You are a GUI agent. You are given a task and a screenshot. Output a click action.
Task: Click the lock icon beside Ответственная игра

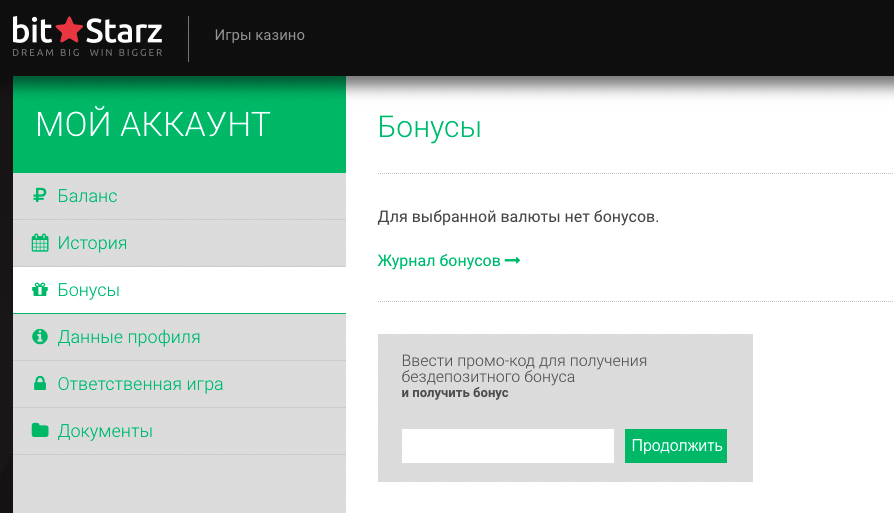pyautogui.click(x=40, y=384)
